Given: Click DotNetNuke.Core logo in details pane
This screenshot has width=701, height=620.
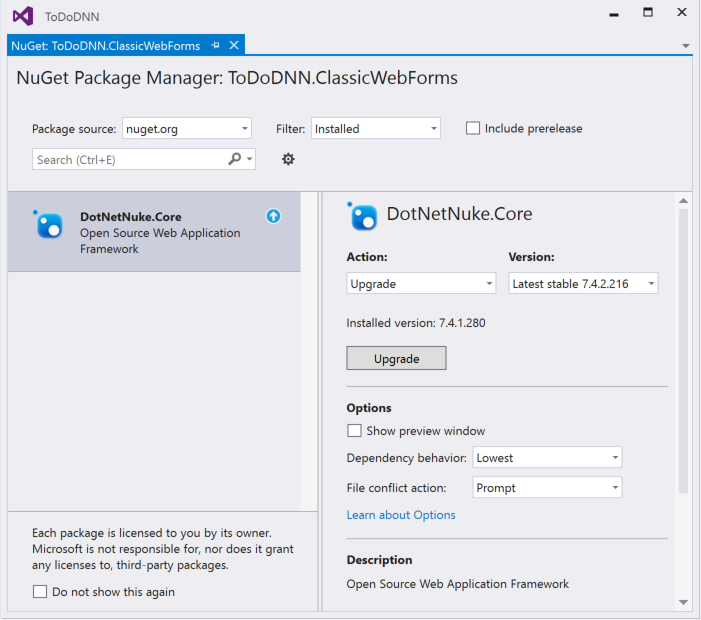Looking at the screenshot, I should click(362, 216).
